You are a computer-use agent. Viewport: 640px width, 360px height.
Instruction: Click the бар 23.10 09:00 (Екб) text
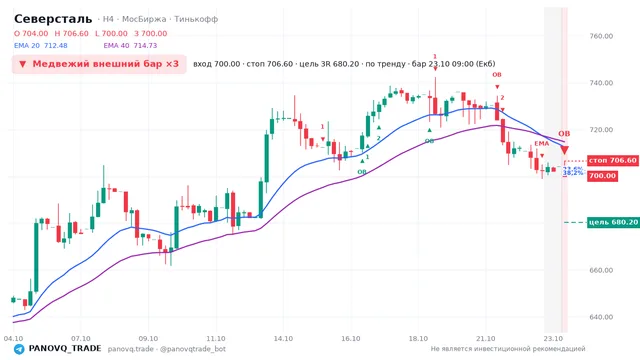point(453,64)
